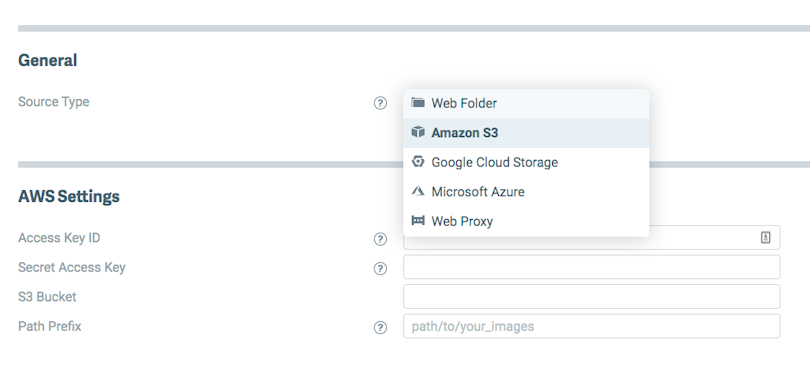Viewport: 810px width, 376px height.
Task: Select Amazon S3 from the source list
Action: (x=526, y=133)
